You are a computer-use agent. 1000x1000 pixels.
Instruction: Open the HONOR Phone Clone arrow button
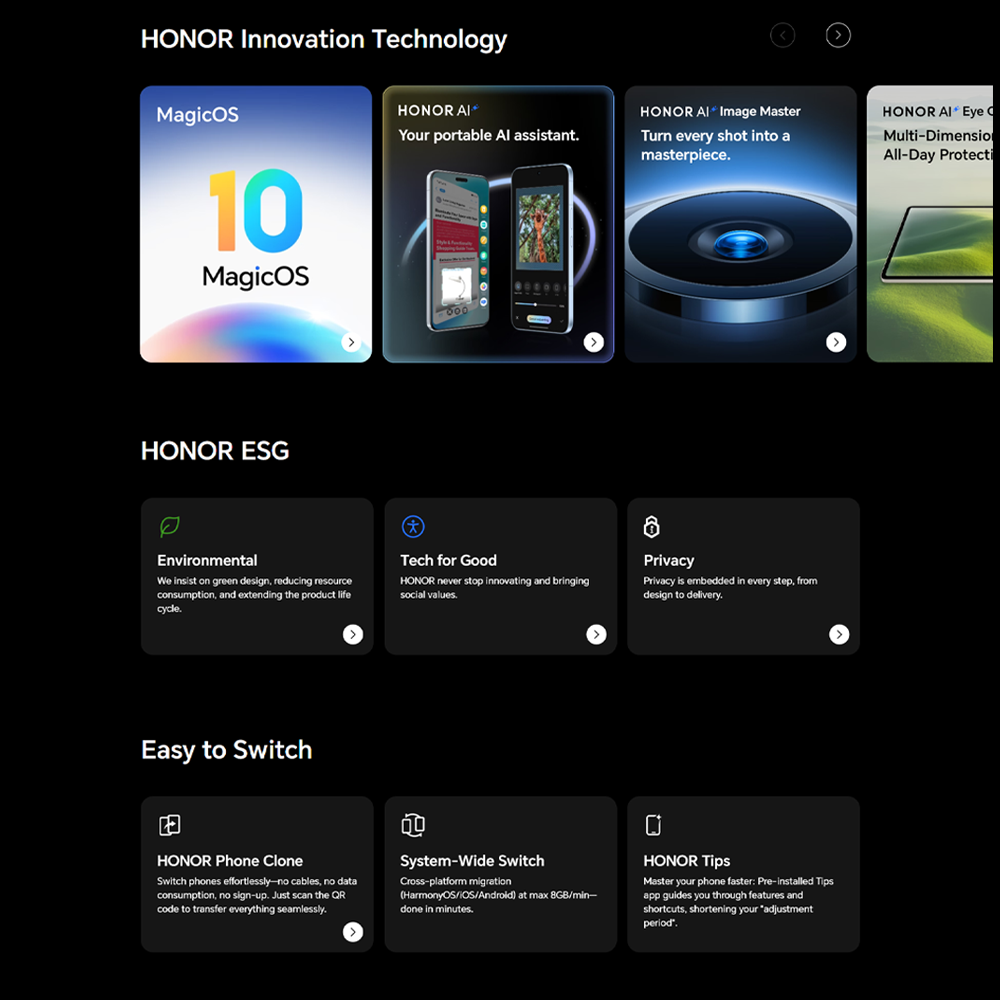[x=353, y=932]
